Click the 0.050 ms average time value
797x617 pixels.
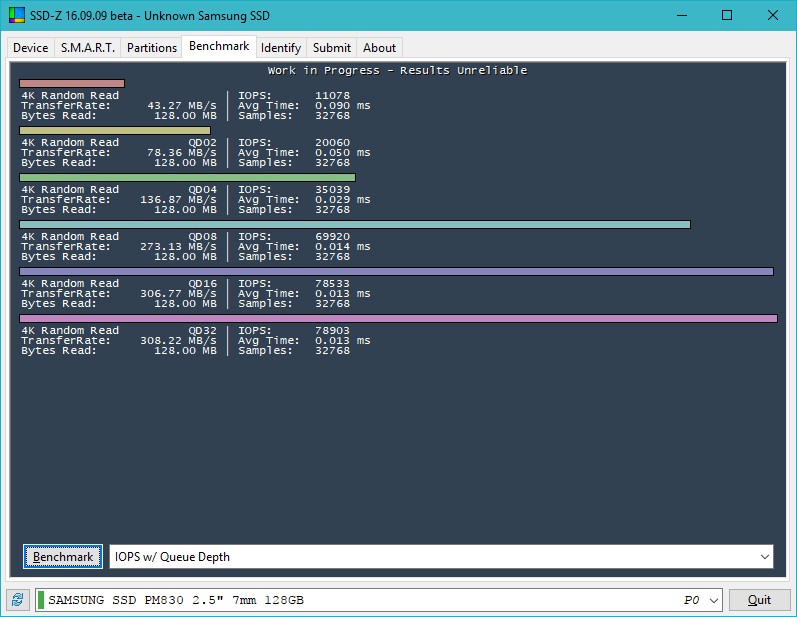[343, 152]
